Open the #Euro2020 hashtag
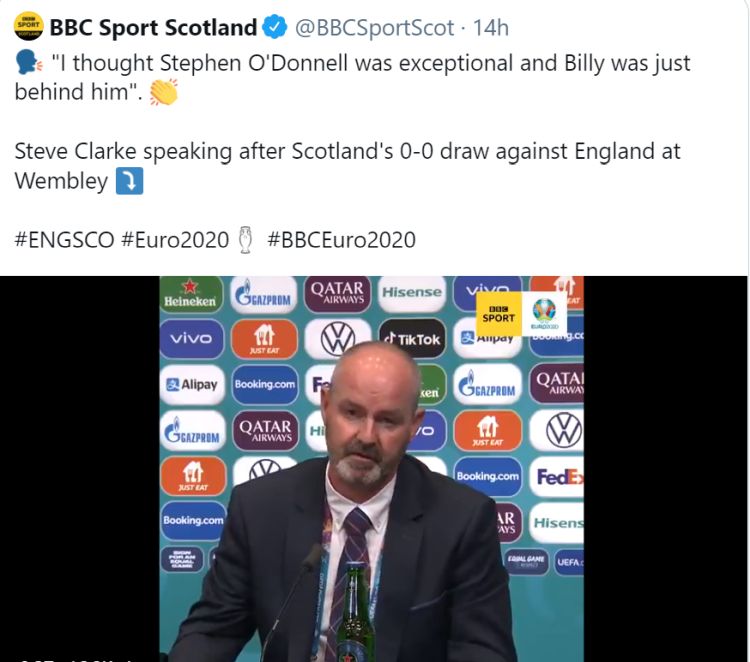This screenshot has height=662, width=750. (175, 240)
